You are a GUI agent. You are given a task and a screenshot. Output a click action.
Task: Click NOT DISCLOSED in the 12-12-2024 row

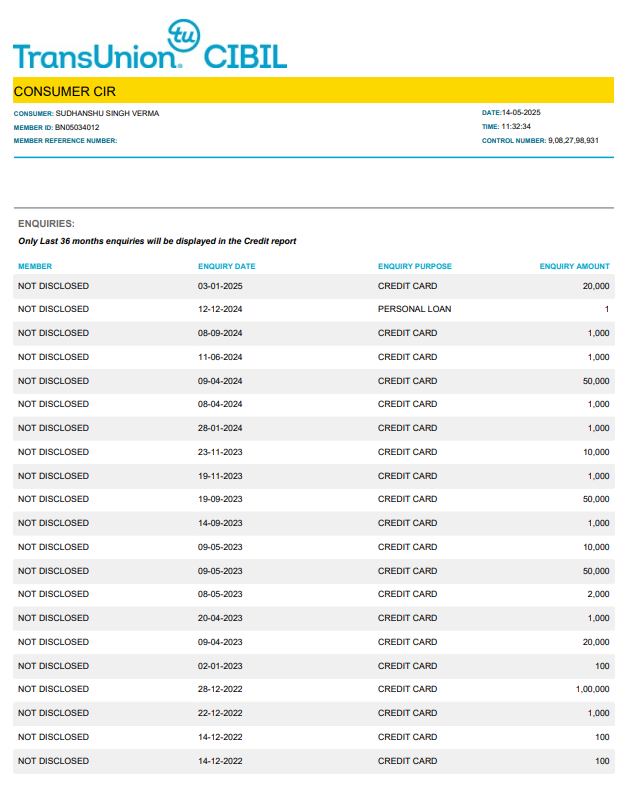coord(53,309)
